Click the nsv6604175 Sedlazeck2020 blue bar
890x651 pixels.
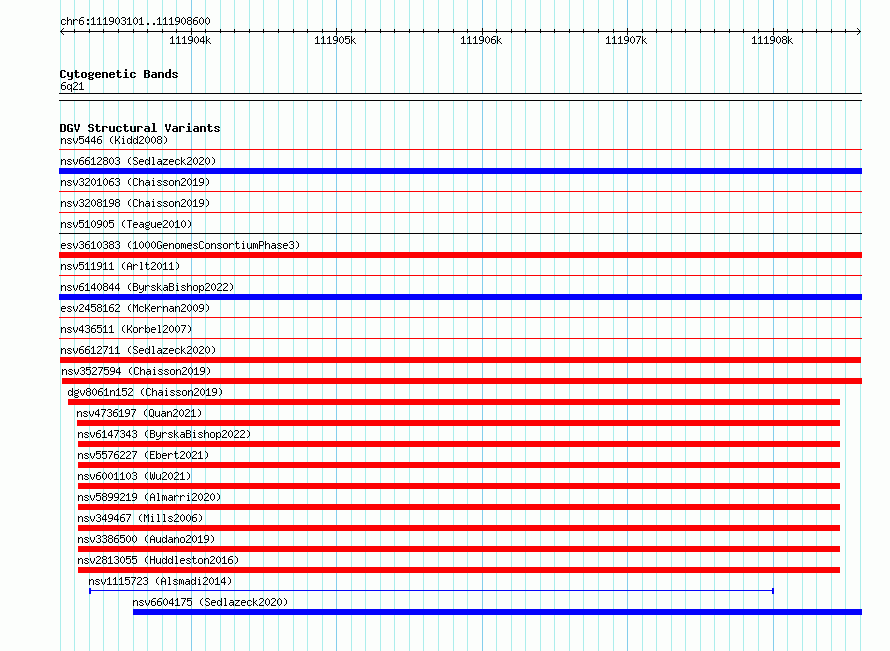pos(497,612)
